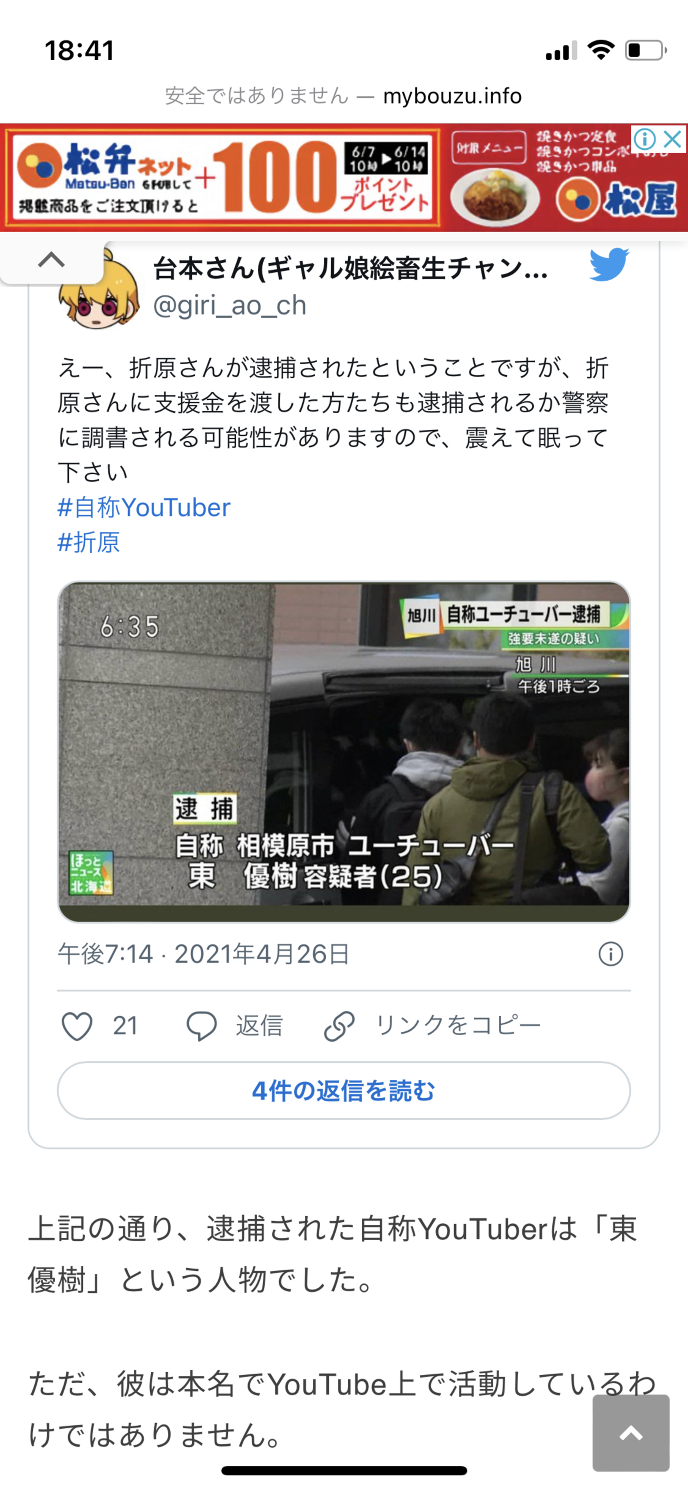Jump to top with gray arrow button
688x1490 pixels.
[x=631, y=1434]
